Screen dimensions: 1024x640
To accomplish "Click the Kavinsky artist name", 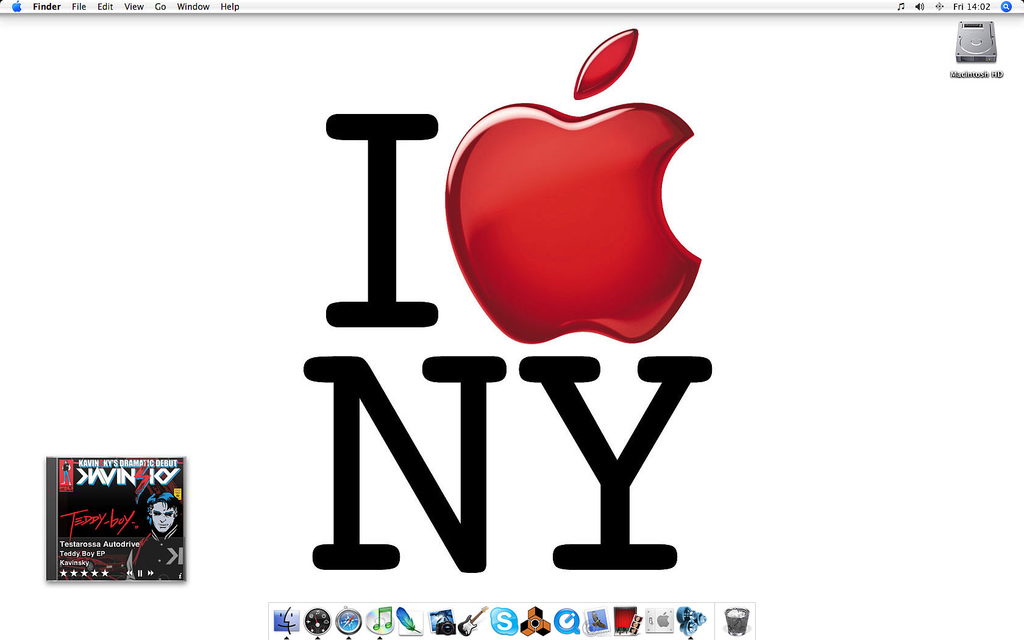I will coord(74,562).
